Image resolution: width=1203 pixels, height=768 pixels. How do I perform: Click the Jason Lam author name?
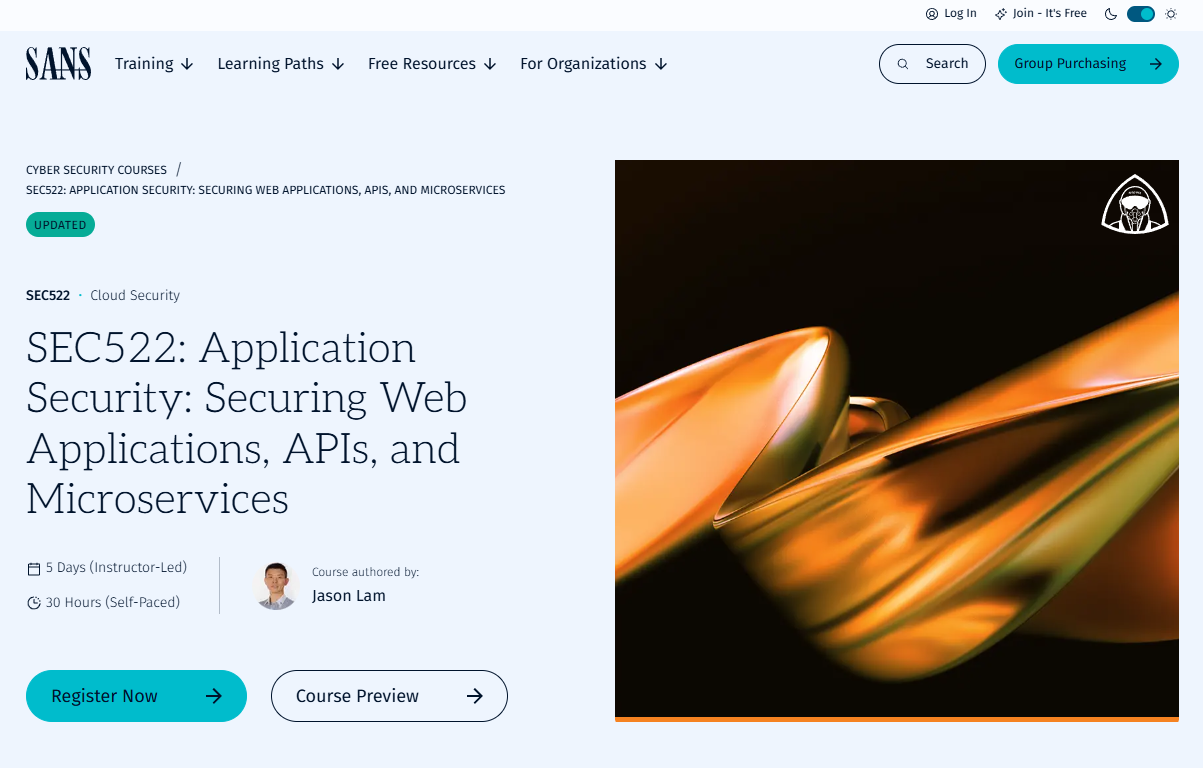point(349,596)
